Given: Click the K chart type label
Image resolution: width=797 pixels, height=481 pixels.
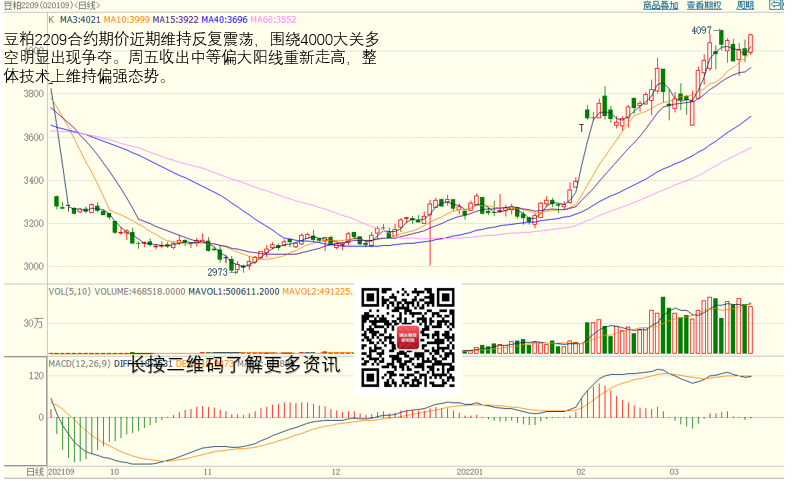Looking at the screenshot, I should point(51,19).
